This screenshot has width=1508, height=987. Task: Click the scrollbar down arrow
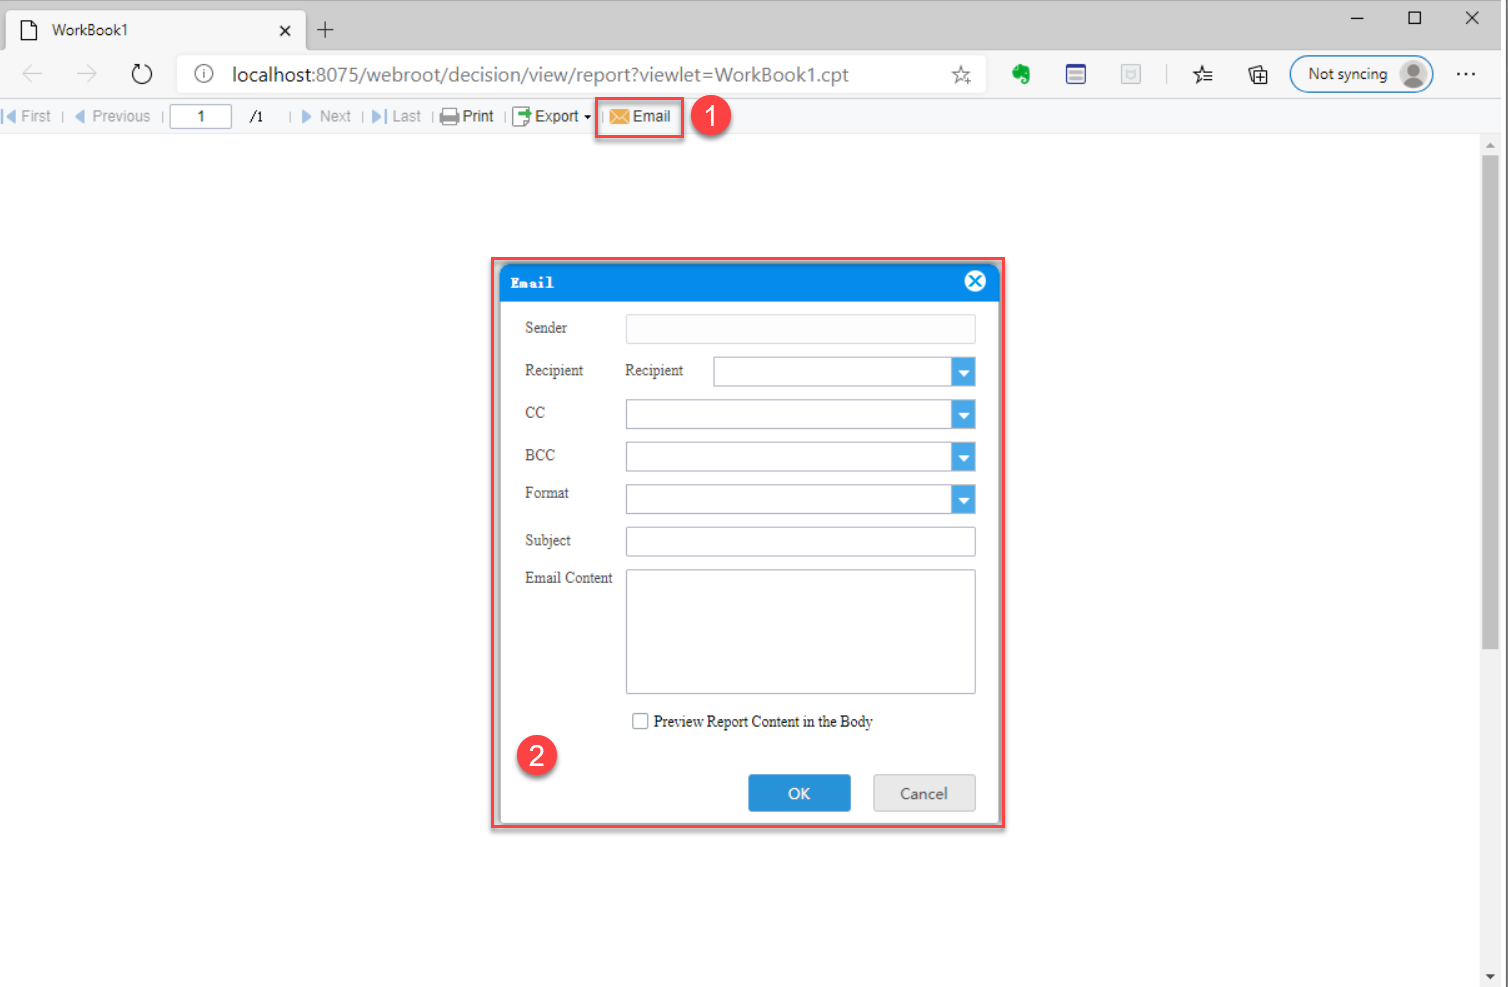(x=1490, y=976)
